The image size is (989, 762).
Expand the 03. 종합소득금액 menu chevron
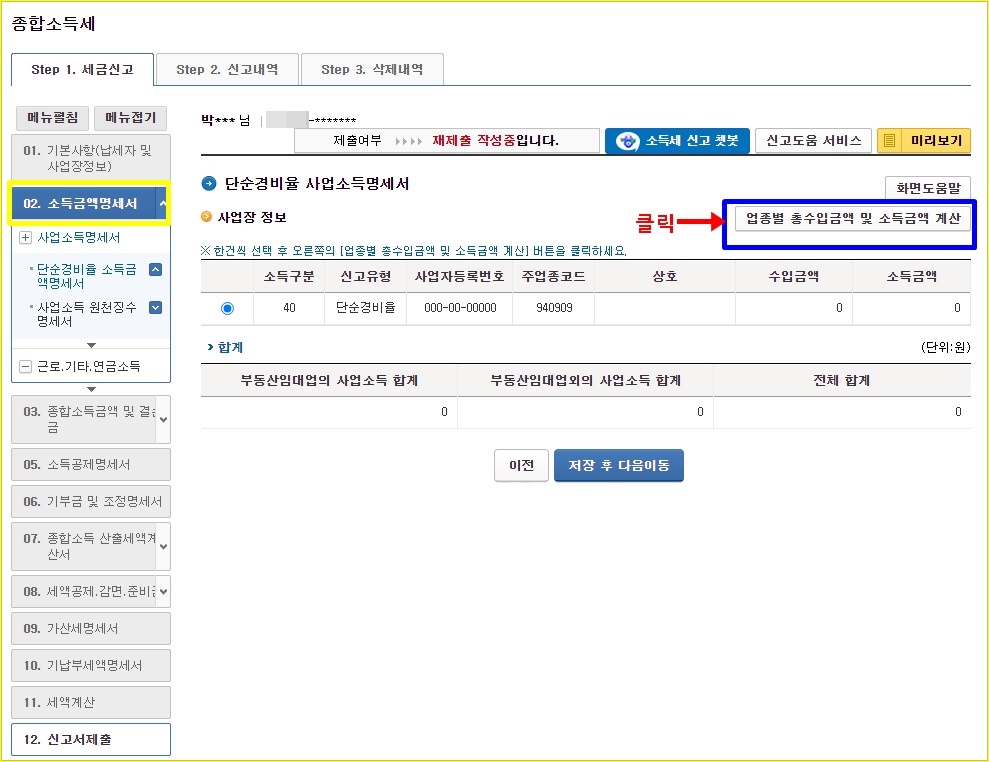163,419
